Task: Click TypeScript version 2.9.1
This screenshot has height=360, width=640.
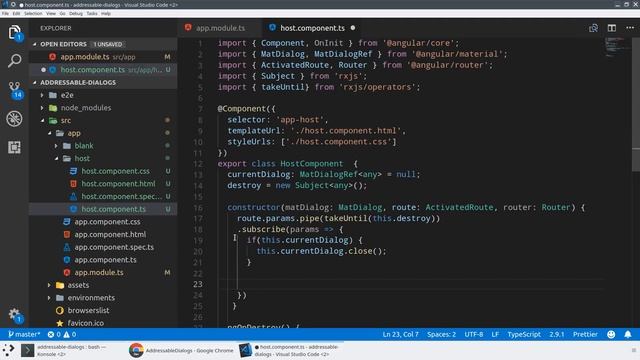Action: pos(557,334)
